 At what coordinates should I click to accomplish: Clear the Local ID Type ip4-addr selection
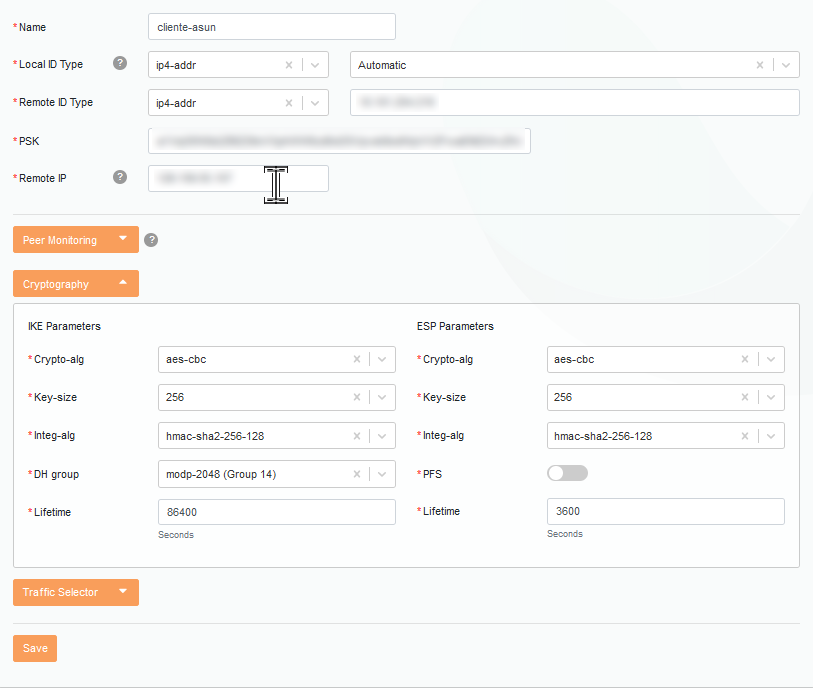click(289, 65)
